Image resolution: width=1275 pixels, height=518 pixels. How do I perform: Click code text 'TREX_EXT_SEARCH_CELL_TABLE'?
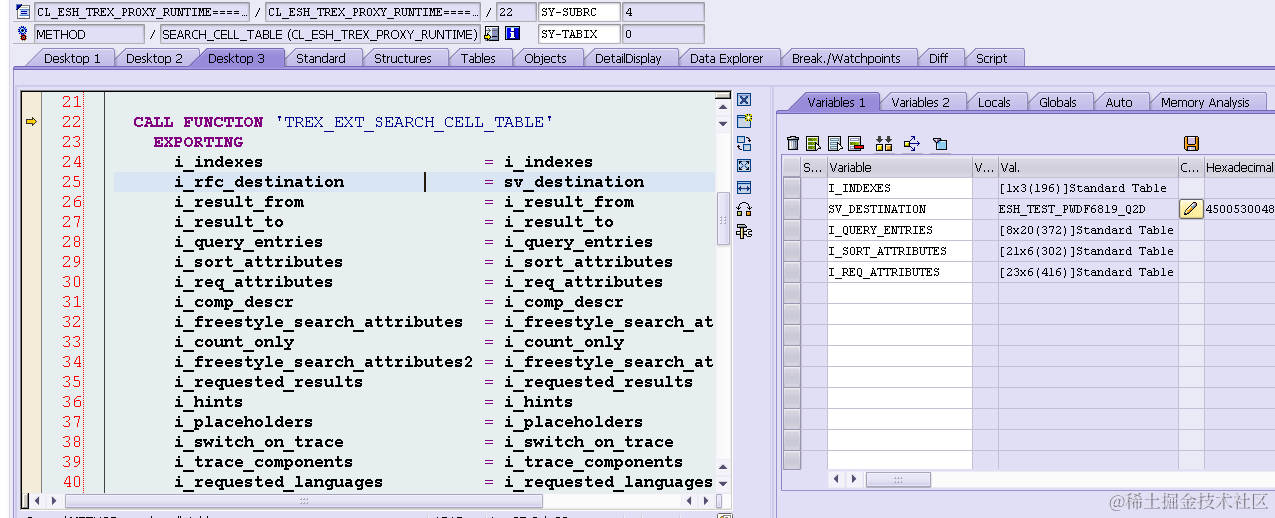(414, 122)
